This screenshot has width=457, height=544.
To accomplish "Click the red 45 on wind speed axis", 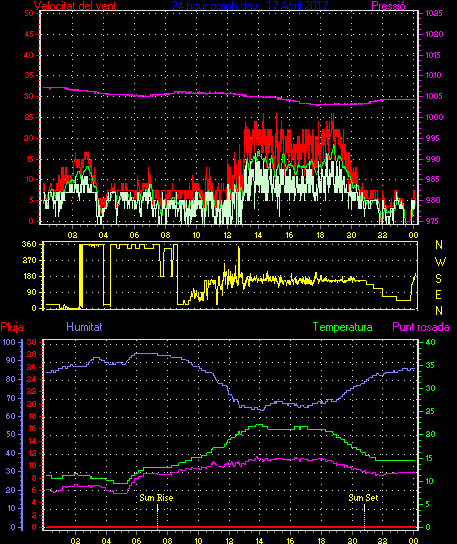I will tap(29, 34).
